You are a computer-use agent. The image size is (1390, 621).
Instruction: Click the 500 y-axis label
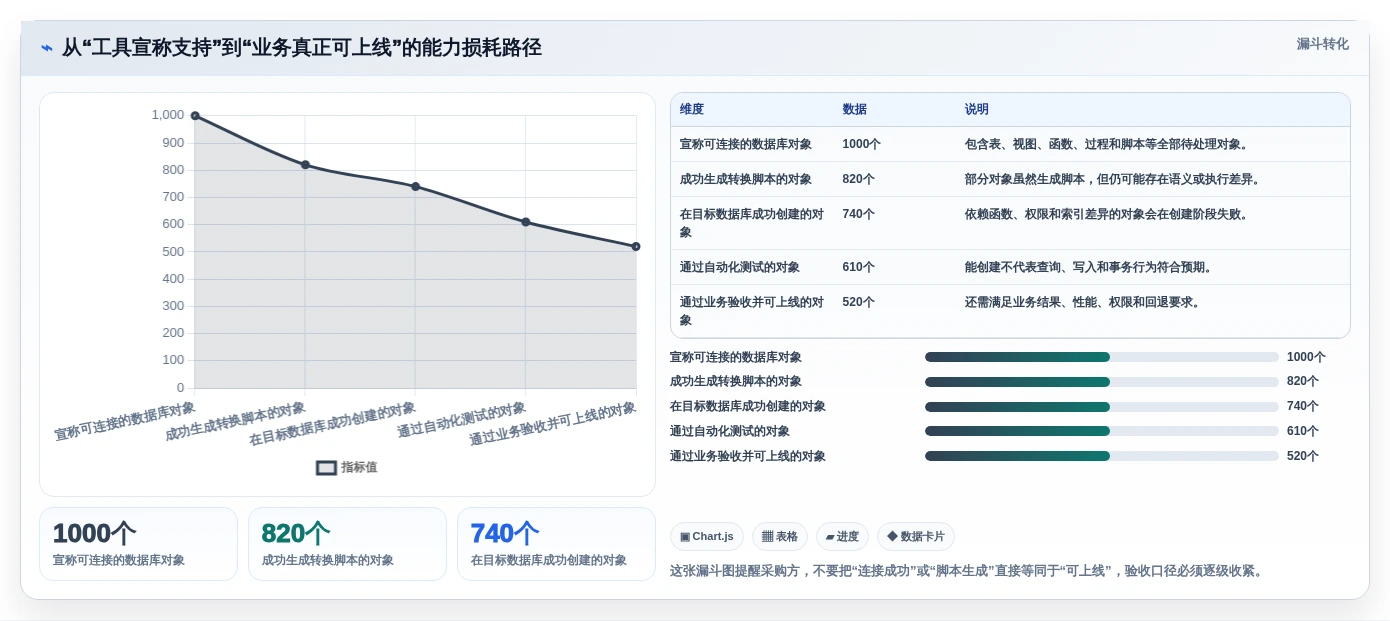point(173,251)
